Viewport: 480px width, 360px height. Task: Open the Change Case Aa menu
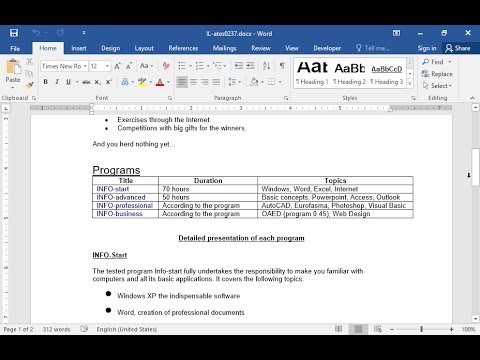coord(146,66)
